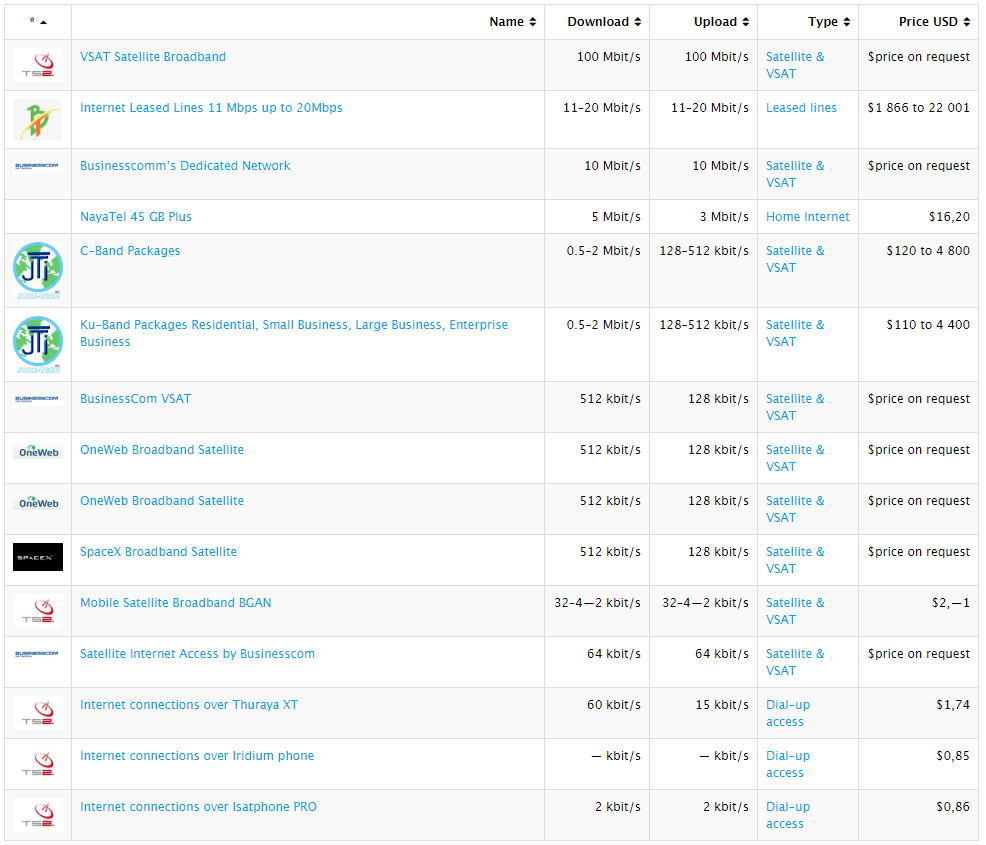Click the Businesscom logo beside BusinessCom VSAT
The width and height of the screenshot is (986, 845).
pyautogui.click(x=38, y=399)
